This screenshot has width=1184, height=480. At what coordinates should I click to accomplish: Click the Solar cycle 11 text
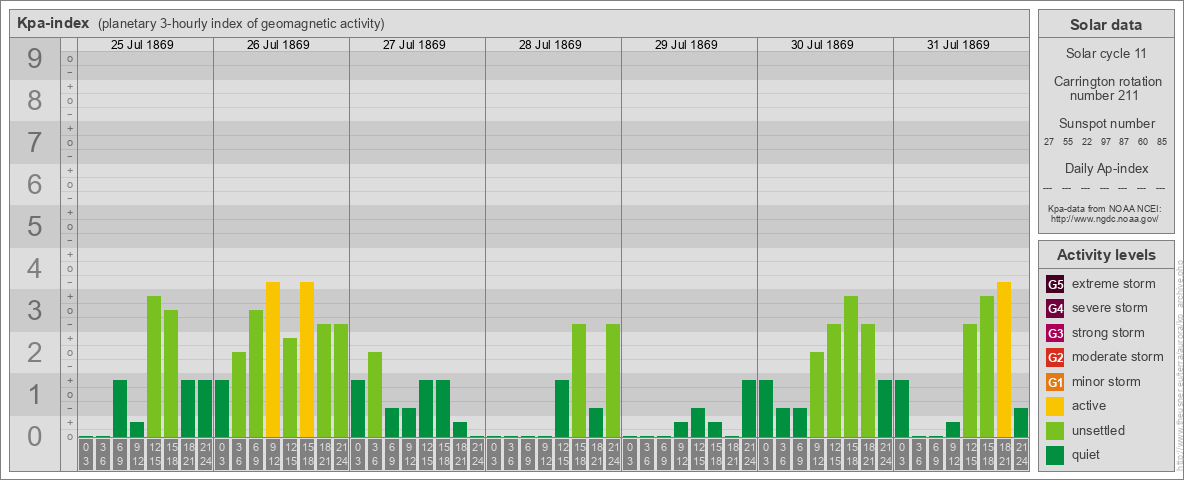point(1106,54)
